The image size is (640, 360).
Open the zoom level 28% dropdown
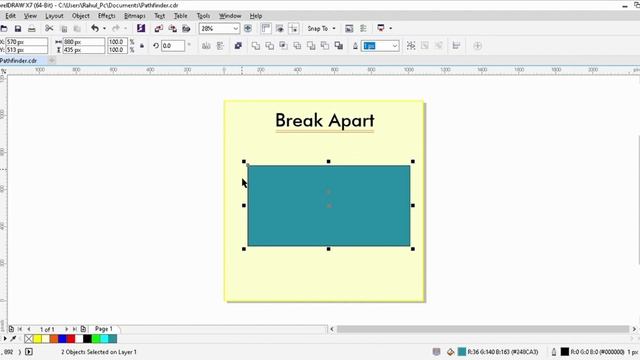click(236, 29)
